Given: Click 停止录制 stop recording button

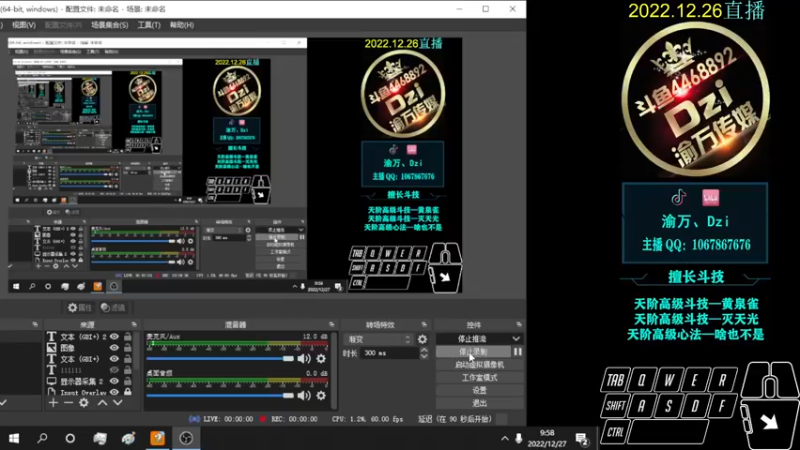Looking at the screenshot, I should [473, 352].
